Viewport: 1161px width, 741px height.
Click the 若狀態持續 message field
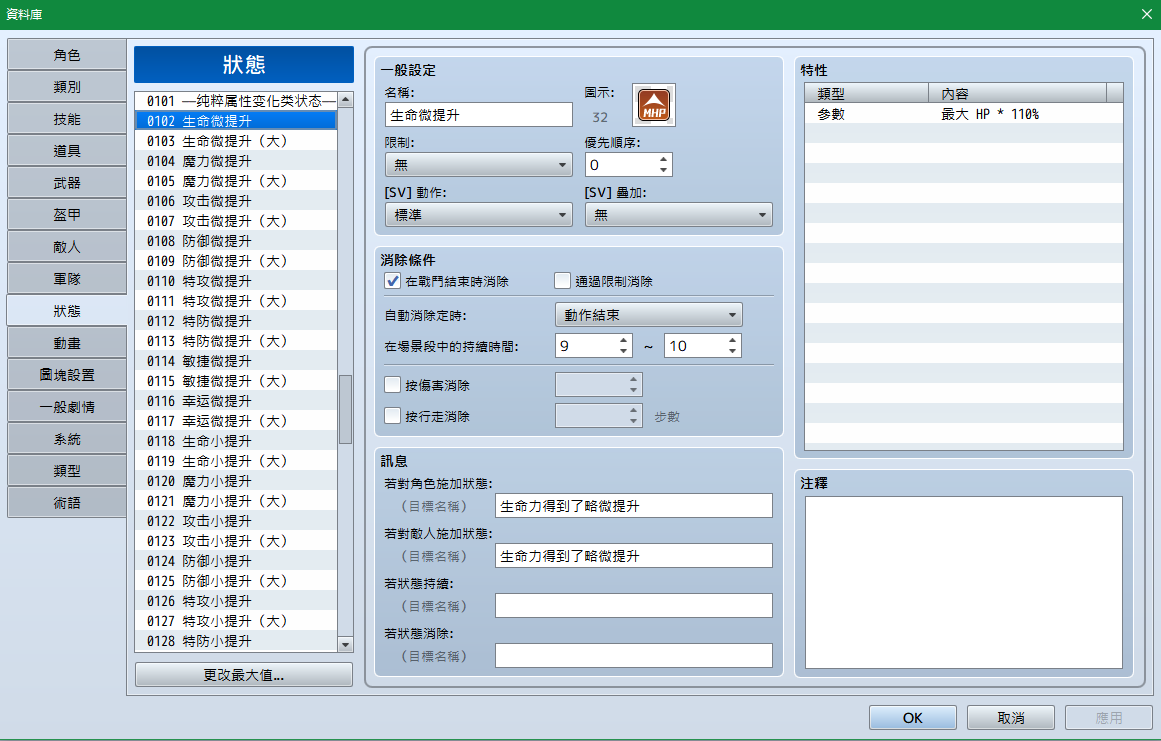pos(634,606)
